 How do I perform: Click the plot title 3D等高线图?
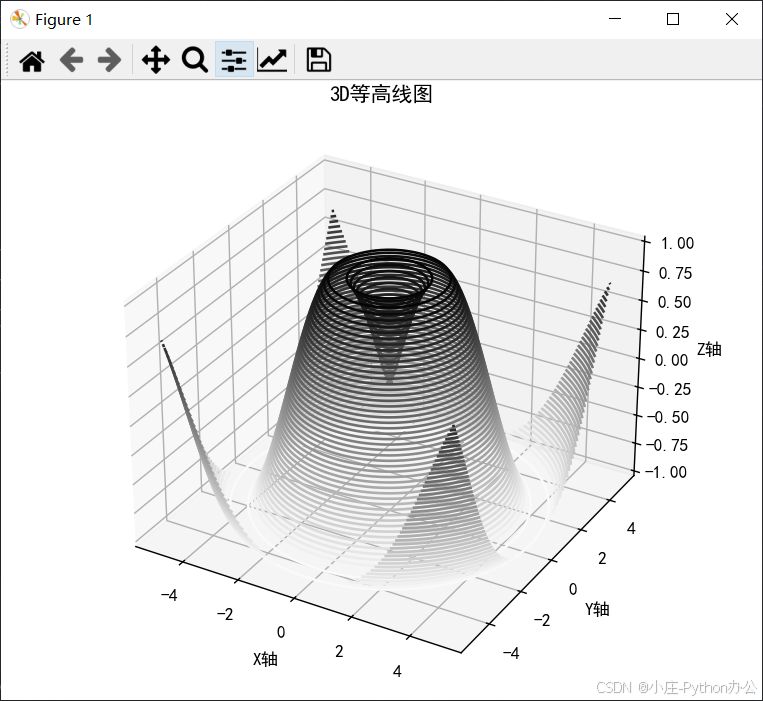pos(381,94)
